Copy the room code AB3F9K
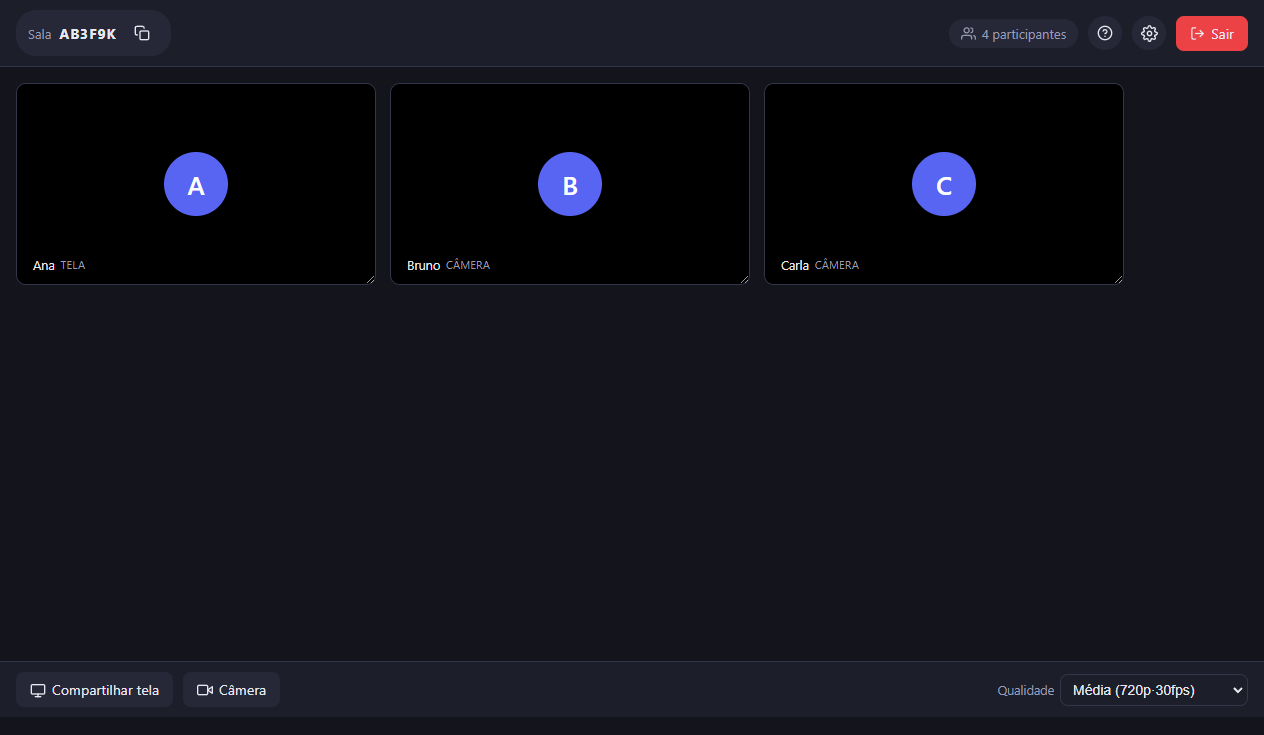Viewport: 1264px width, 735px height. [142, 33]
